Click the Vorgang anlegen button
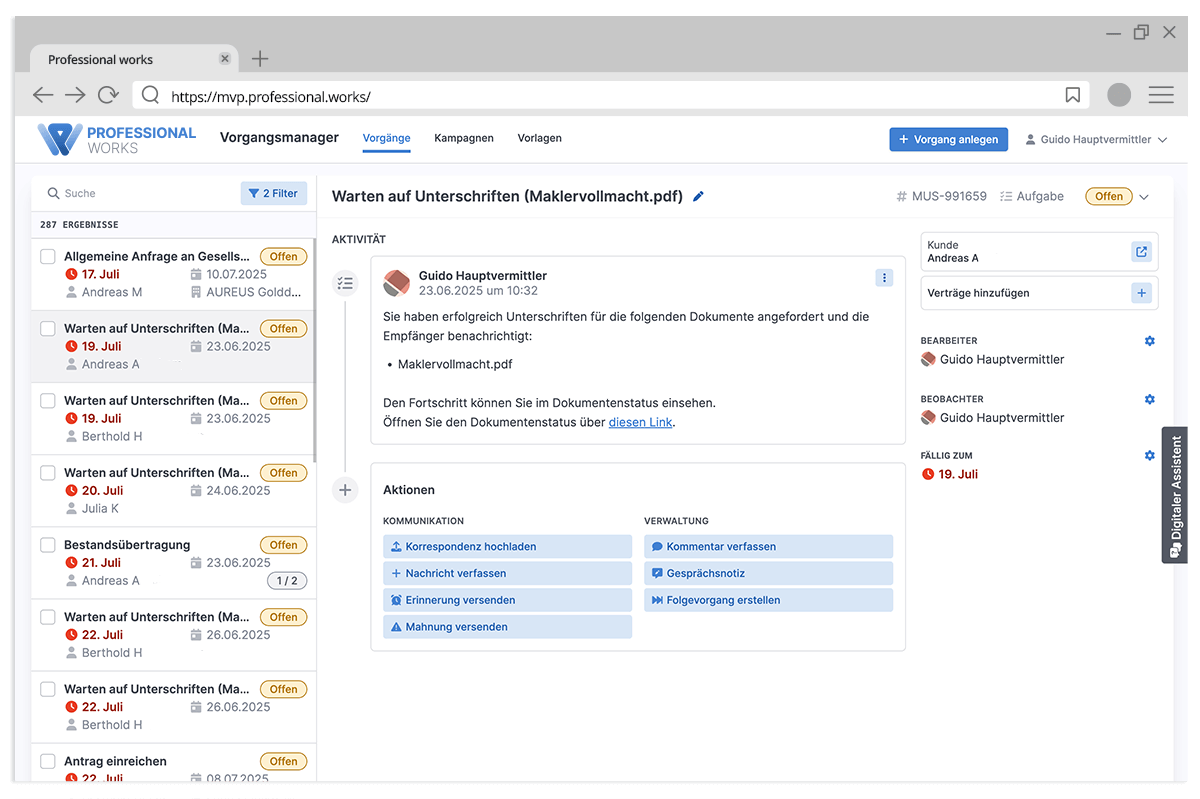Screen dimensions: 1200x799 pyautogui.click(x=948, y=139)
